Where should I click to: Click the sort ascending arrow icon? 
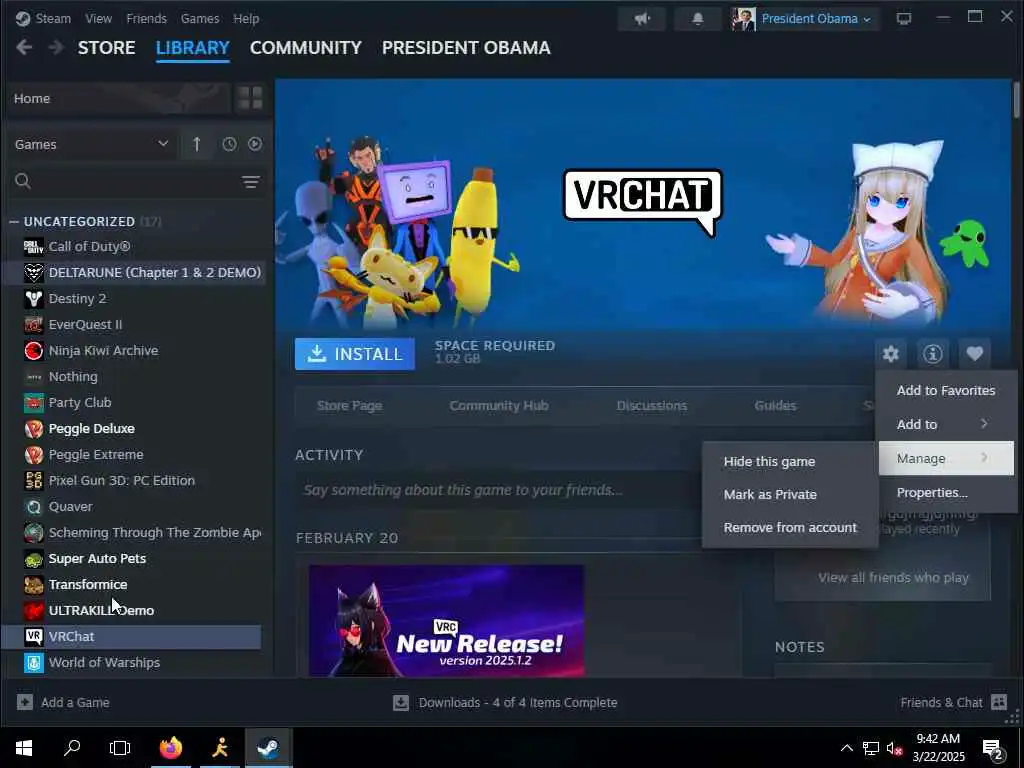tap(197, 144)
